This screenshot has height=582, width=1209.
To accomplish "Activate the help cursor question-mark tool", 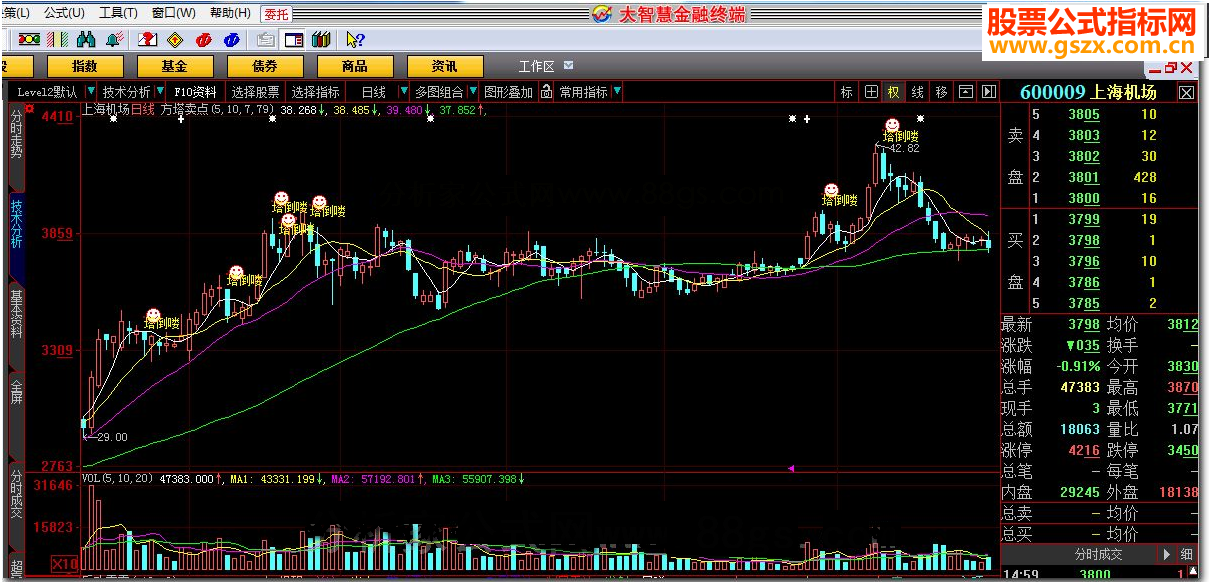I will click(354, 39).
